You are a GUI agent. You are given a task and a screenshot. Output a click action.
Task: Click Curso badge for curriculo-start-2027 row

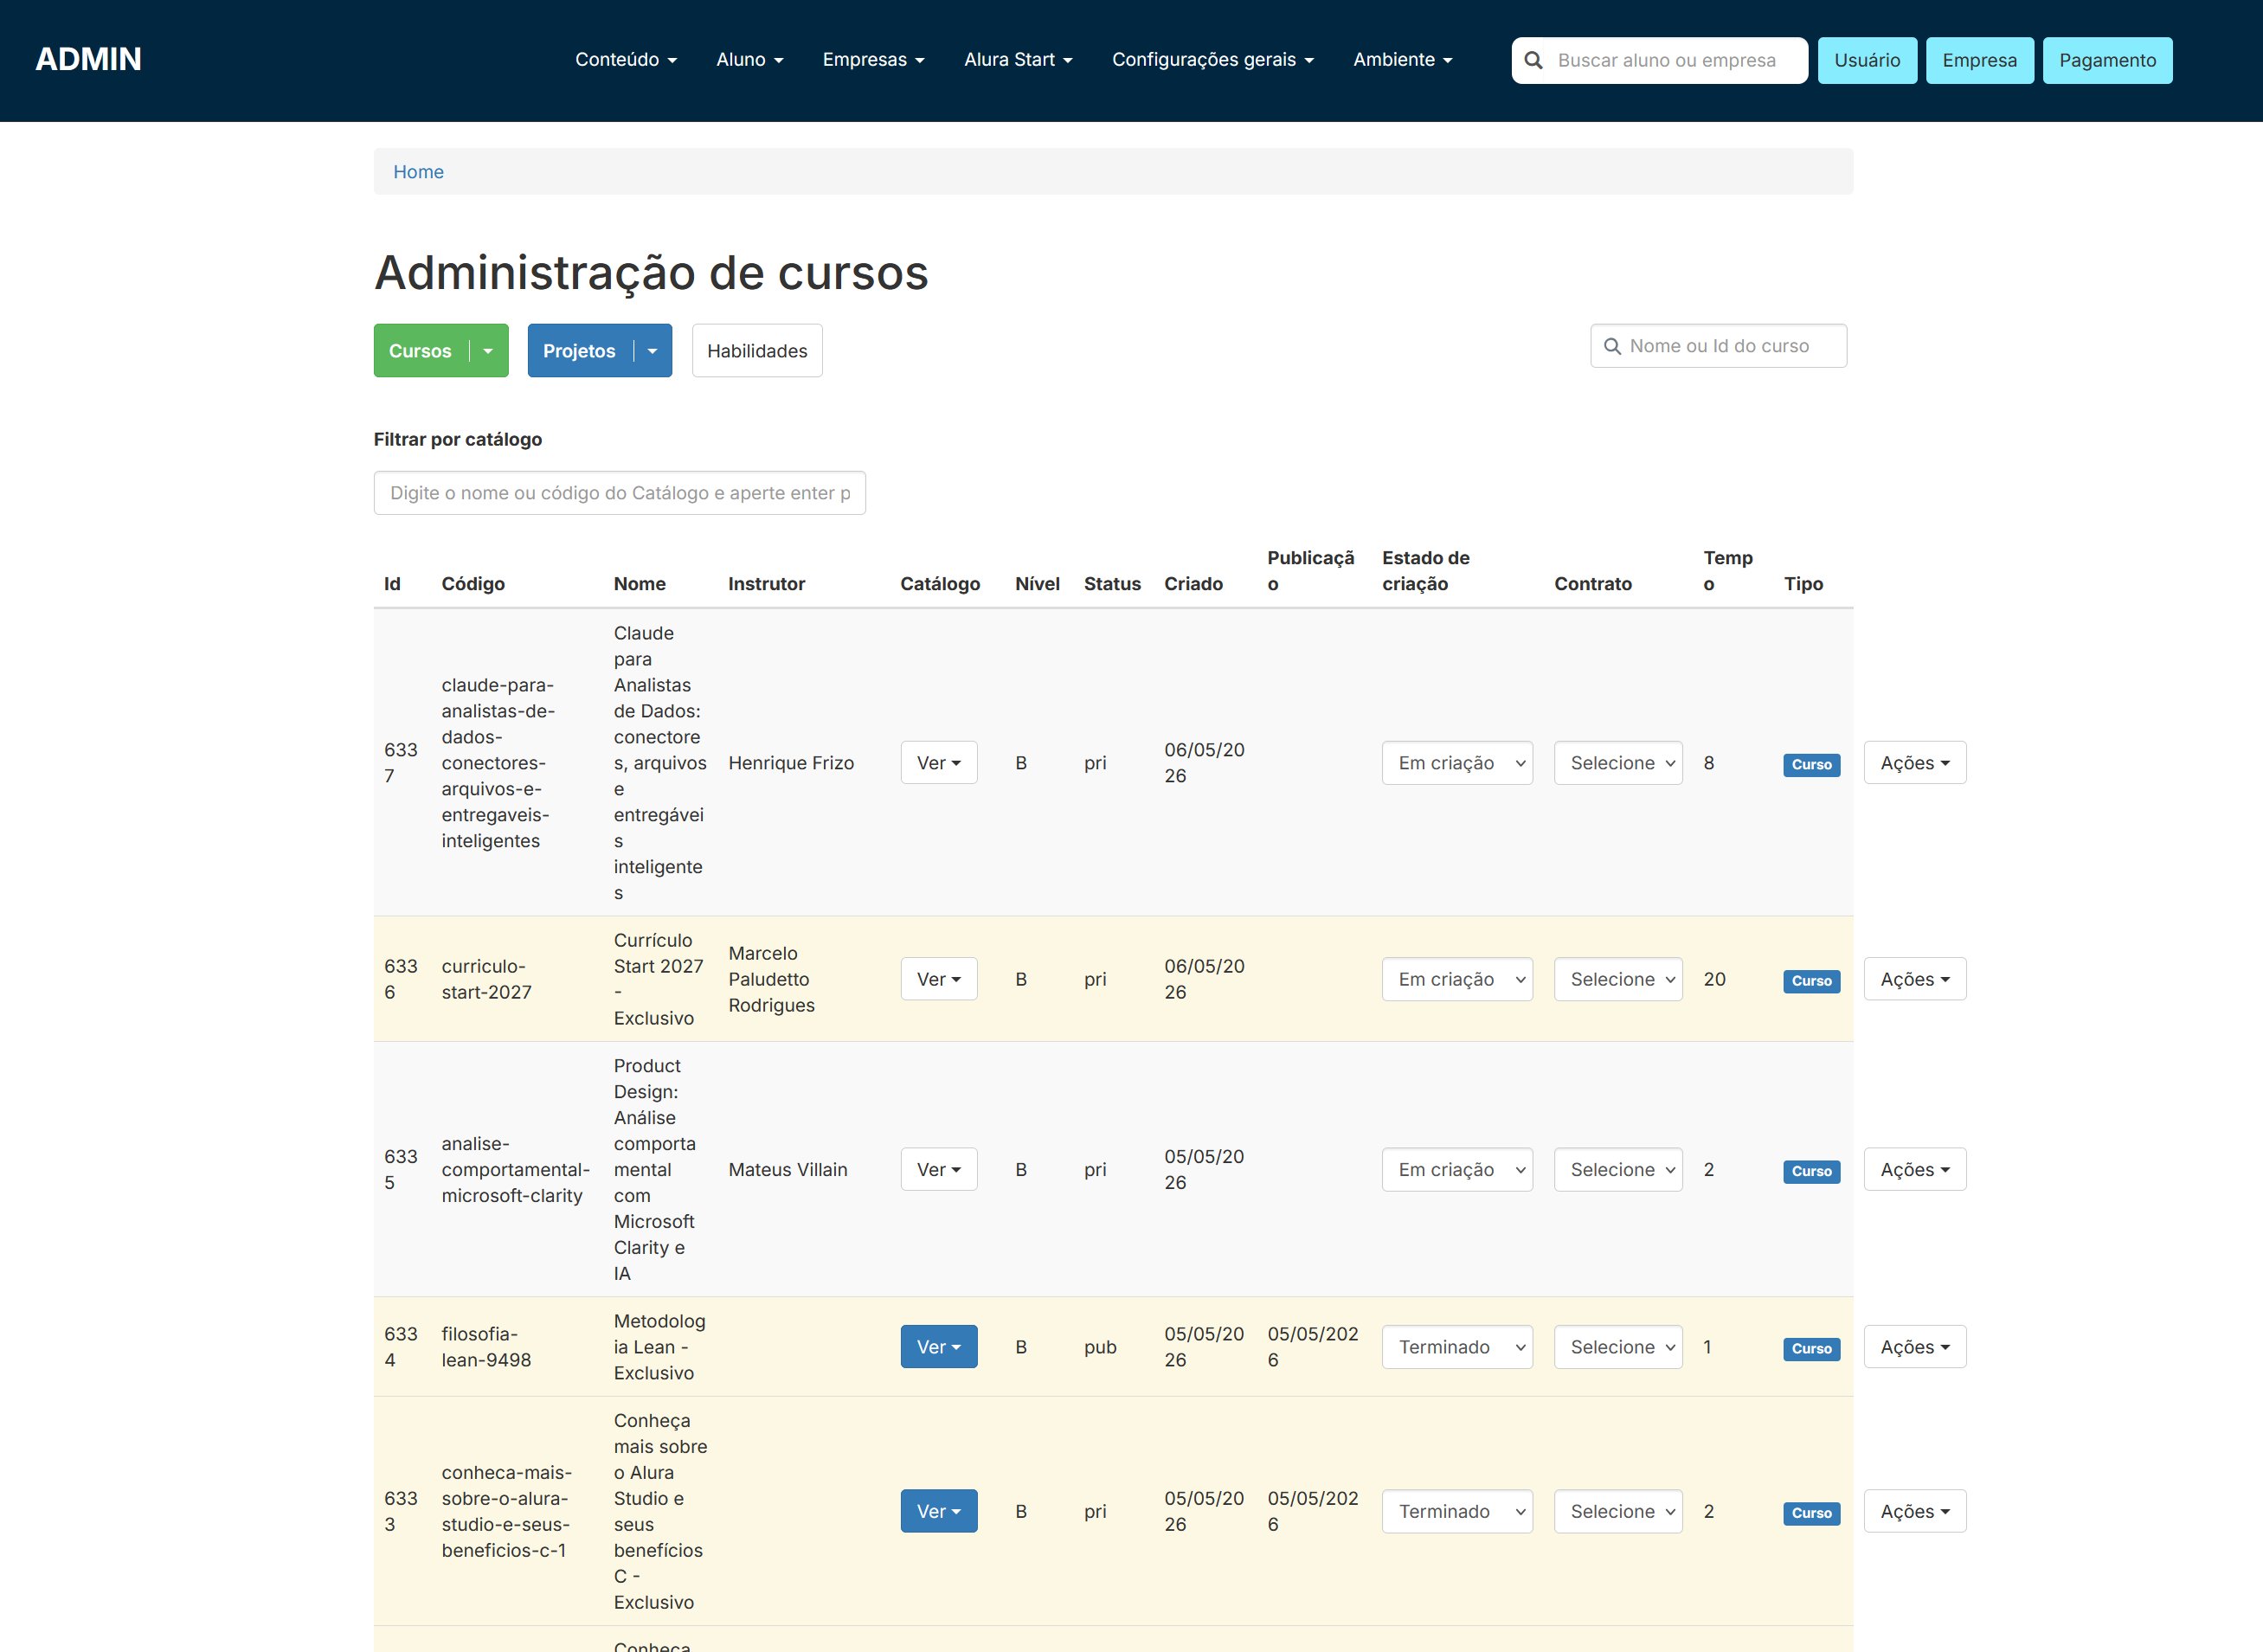pos(1811,981)
